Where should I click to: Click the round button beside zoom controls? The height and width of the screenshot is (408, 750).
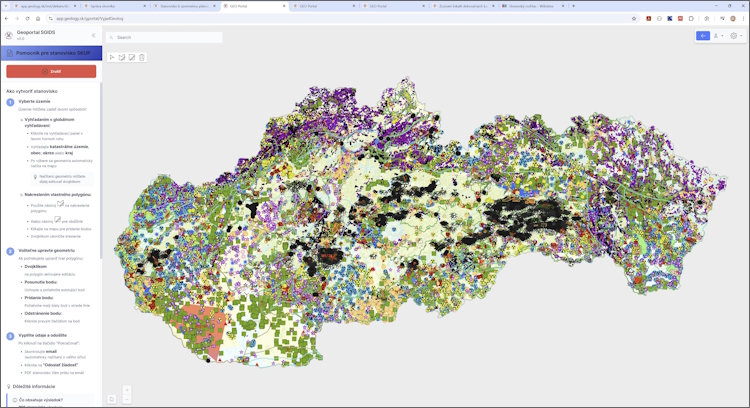(x=111, y=399)
